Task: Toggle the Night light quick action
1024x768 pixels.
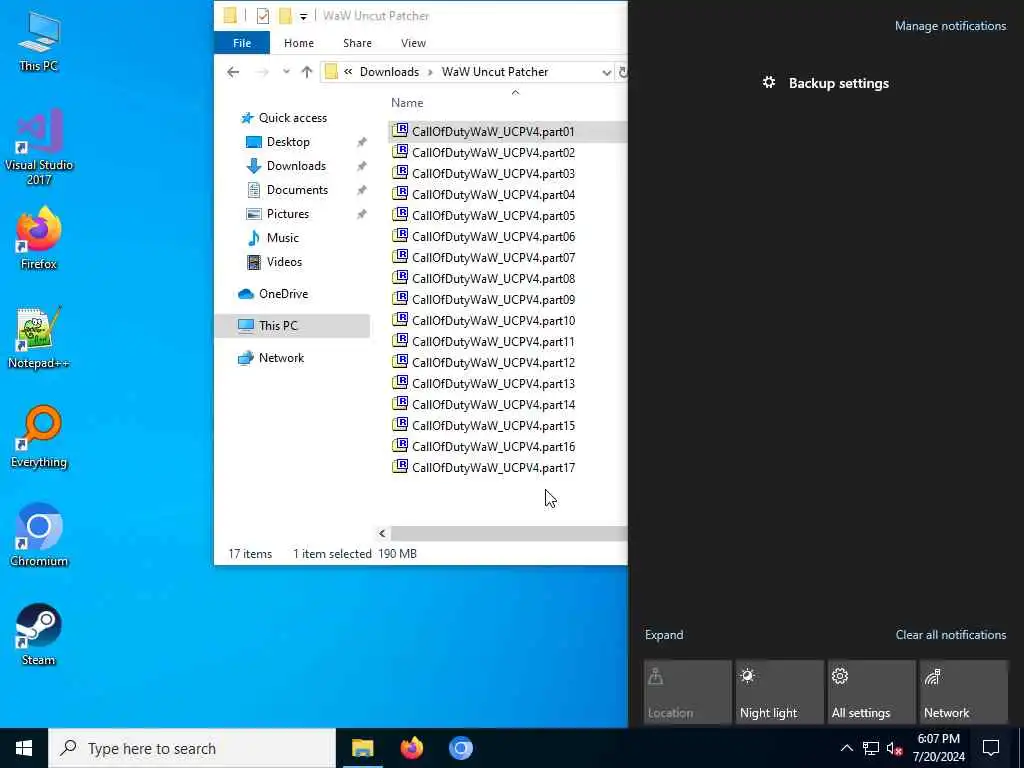Action: [779, 693]
